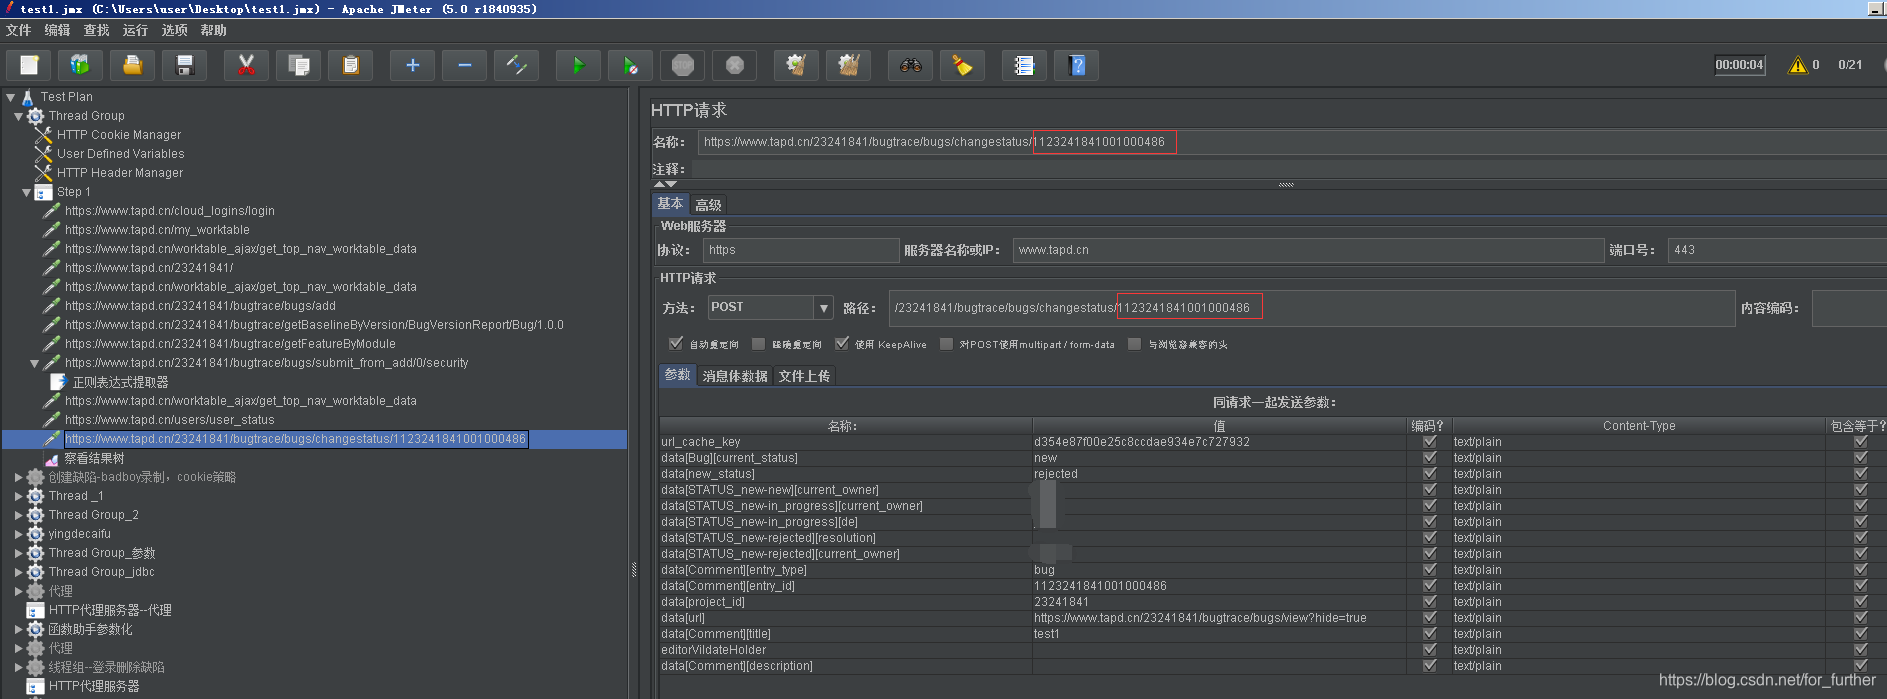Collapse the Step 1 controller arrow
The height and width of the screenshot is (699, 1887).
coord(26,192)
